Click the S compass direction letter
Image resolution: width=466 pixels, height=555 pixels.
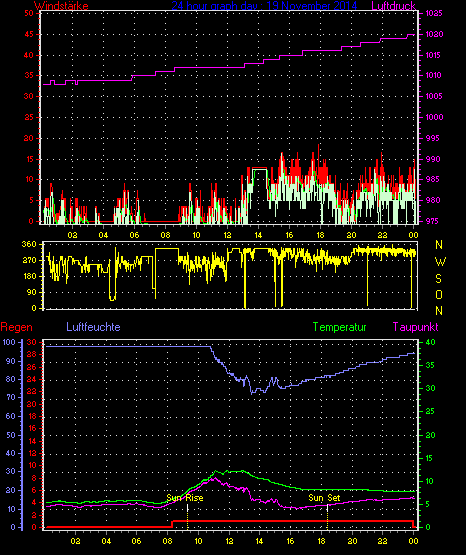(x=438, y=279)
